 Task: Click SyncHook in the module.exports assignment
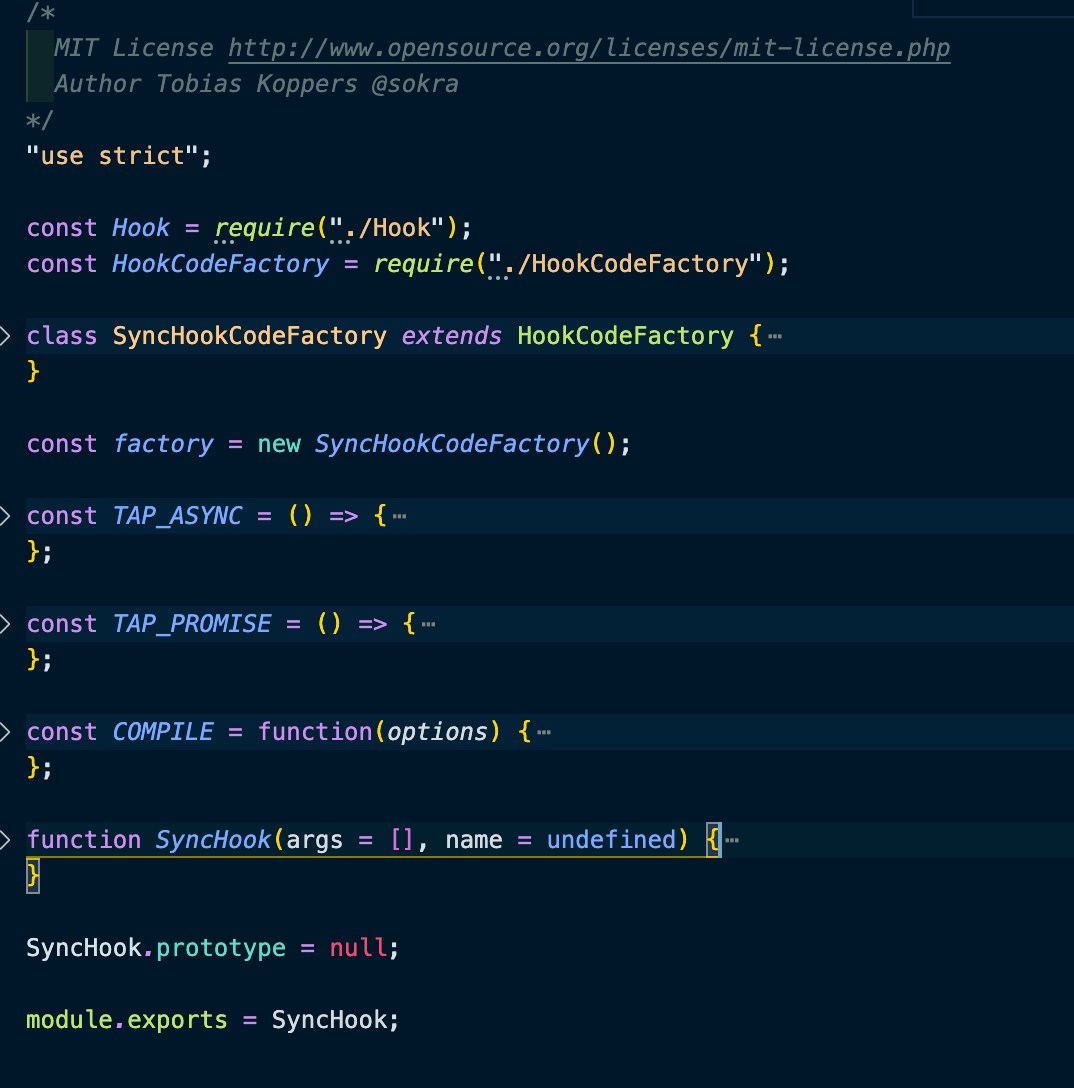click(x=329, y=1020)
